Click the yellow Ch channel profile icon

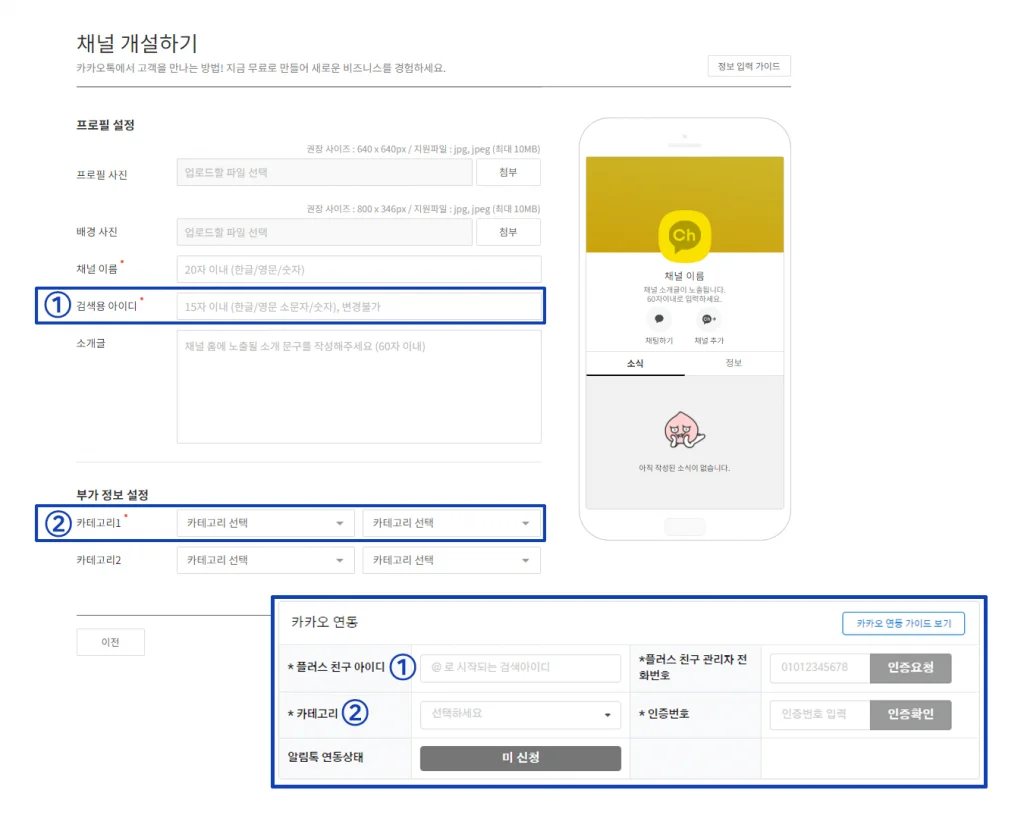[684, 236]
